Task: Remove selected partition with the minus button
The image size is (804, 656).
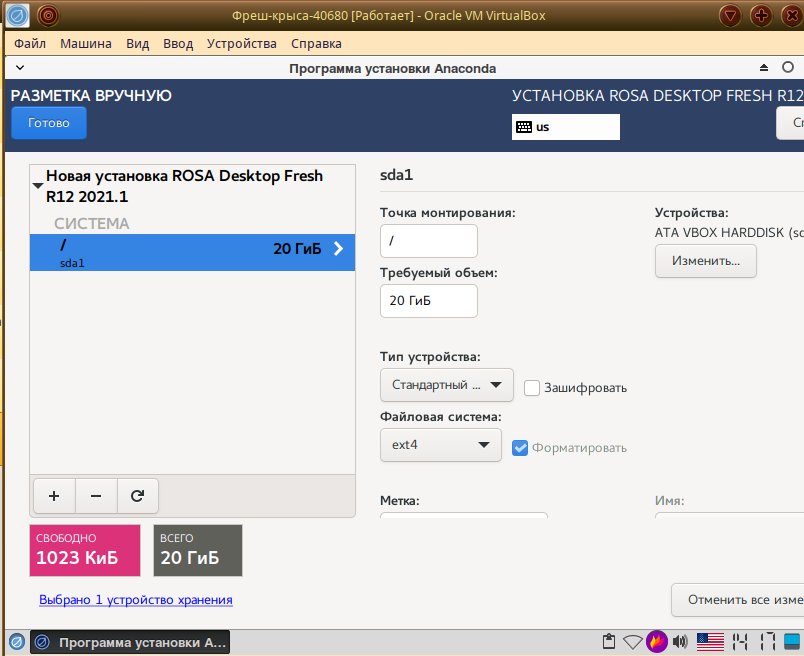Action: click(x=96, y=495)
